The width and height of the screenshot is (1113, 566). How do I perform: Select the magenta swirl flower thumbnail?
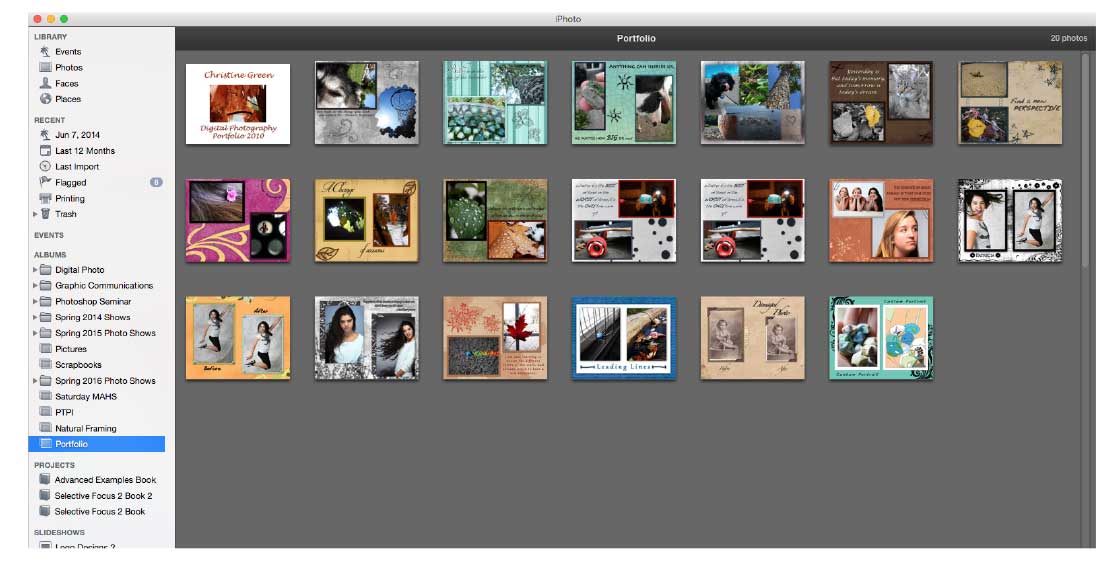(238, 221)
